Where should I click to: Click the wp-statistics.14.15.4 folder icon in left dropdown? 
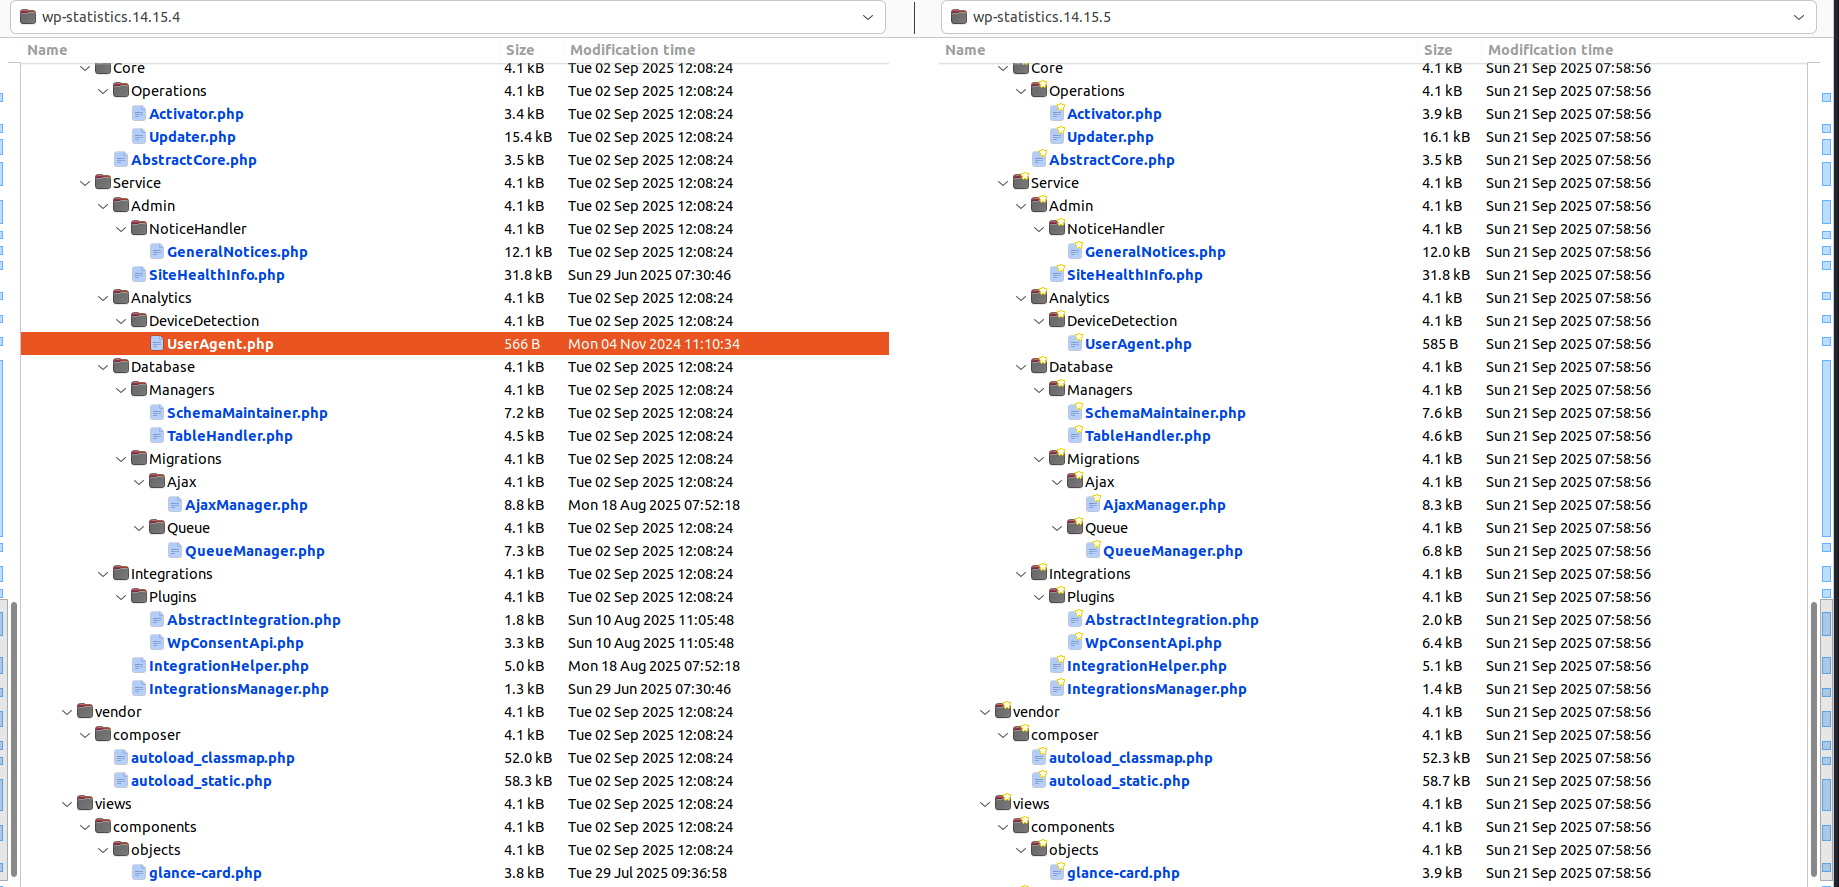tap(28, 17)
